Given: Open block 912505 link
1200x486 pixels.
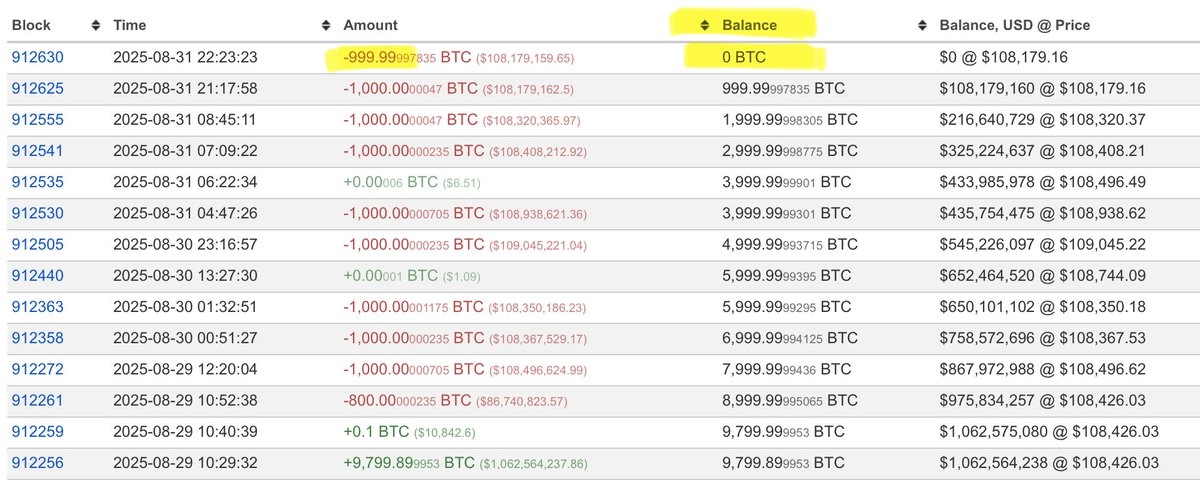Looking at the screenshot, I should (37, 244).
